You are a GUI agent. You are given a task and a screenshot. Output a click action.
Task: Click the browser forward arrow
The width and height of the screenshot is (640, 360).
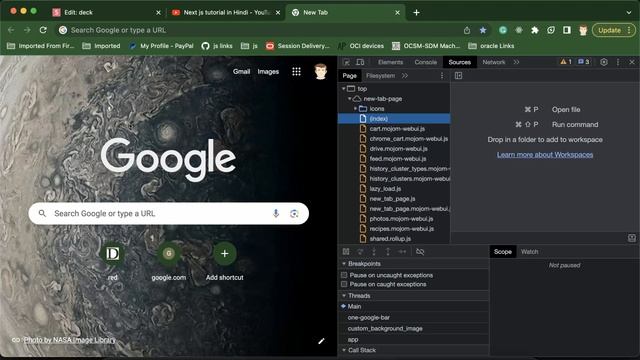(27, 30)
